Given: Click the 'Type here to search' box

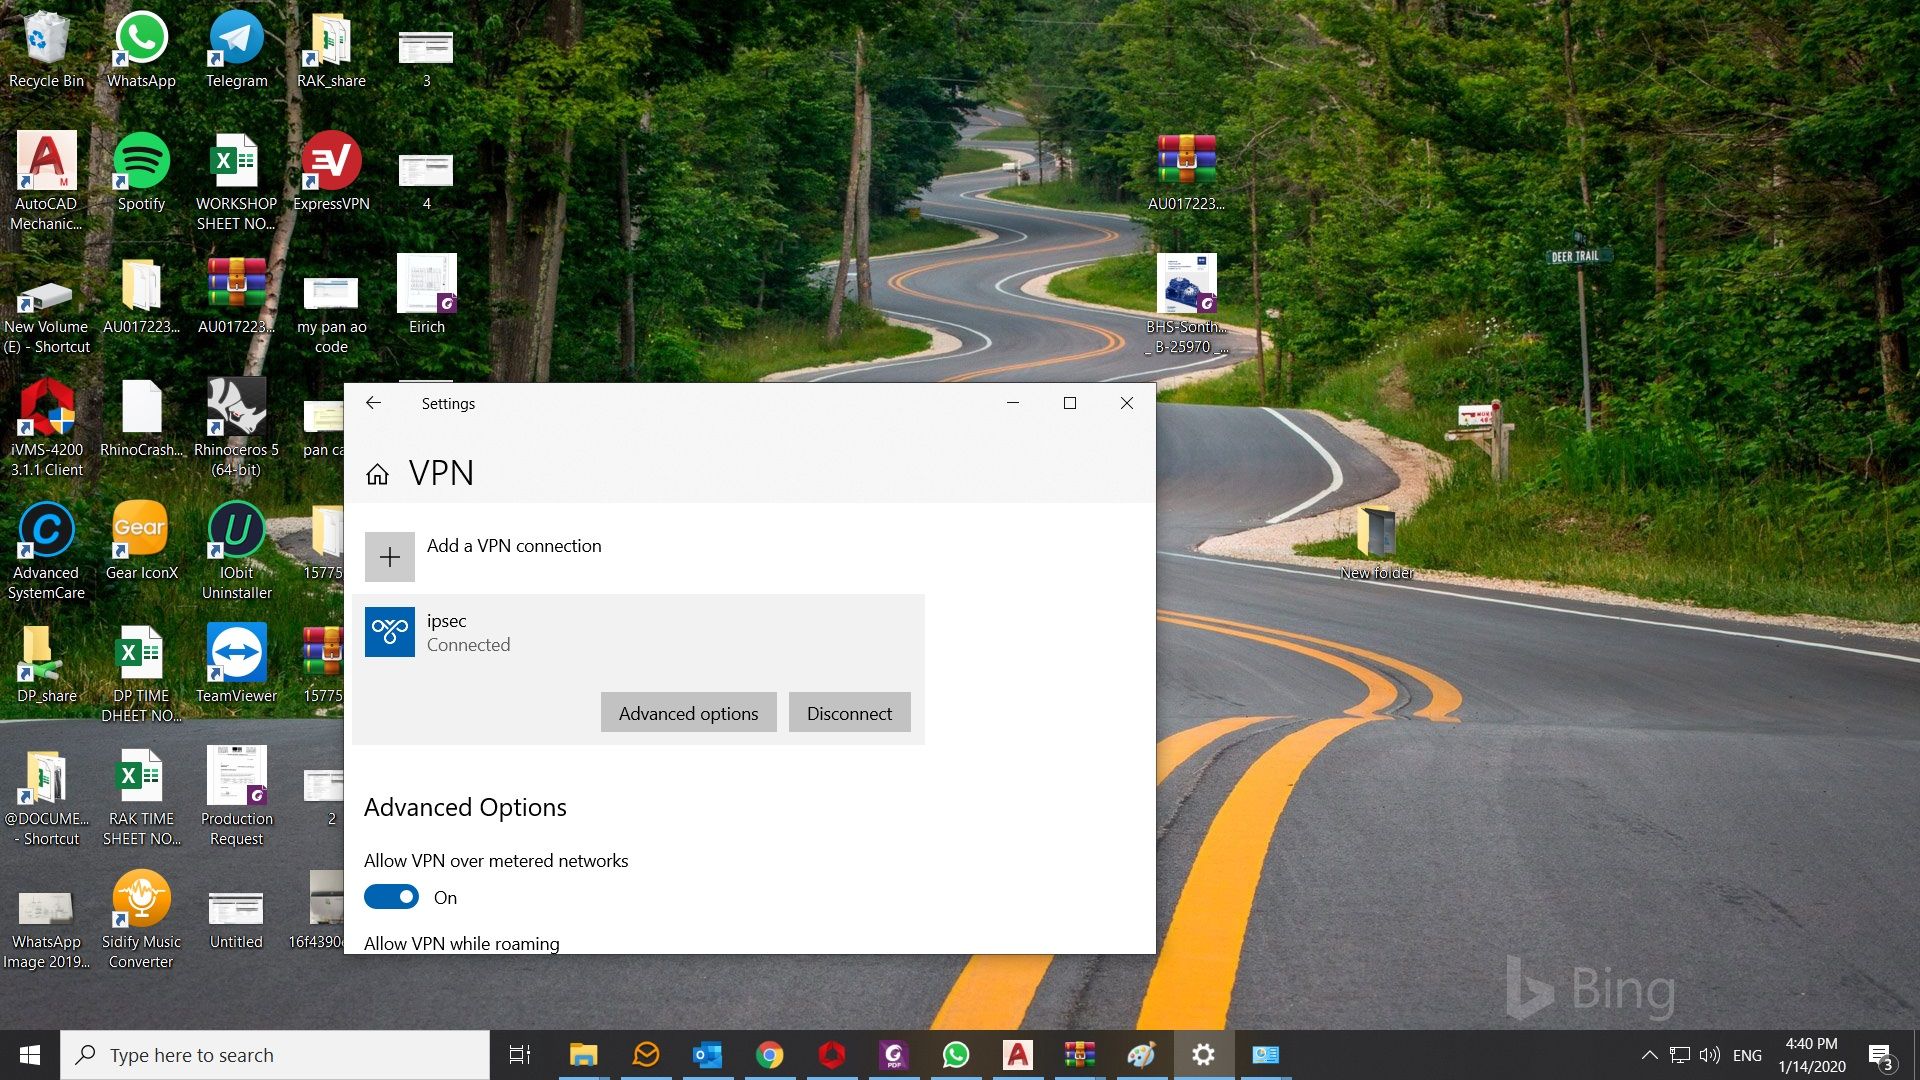Looking at the screenshot, I should [275, 1055].
